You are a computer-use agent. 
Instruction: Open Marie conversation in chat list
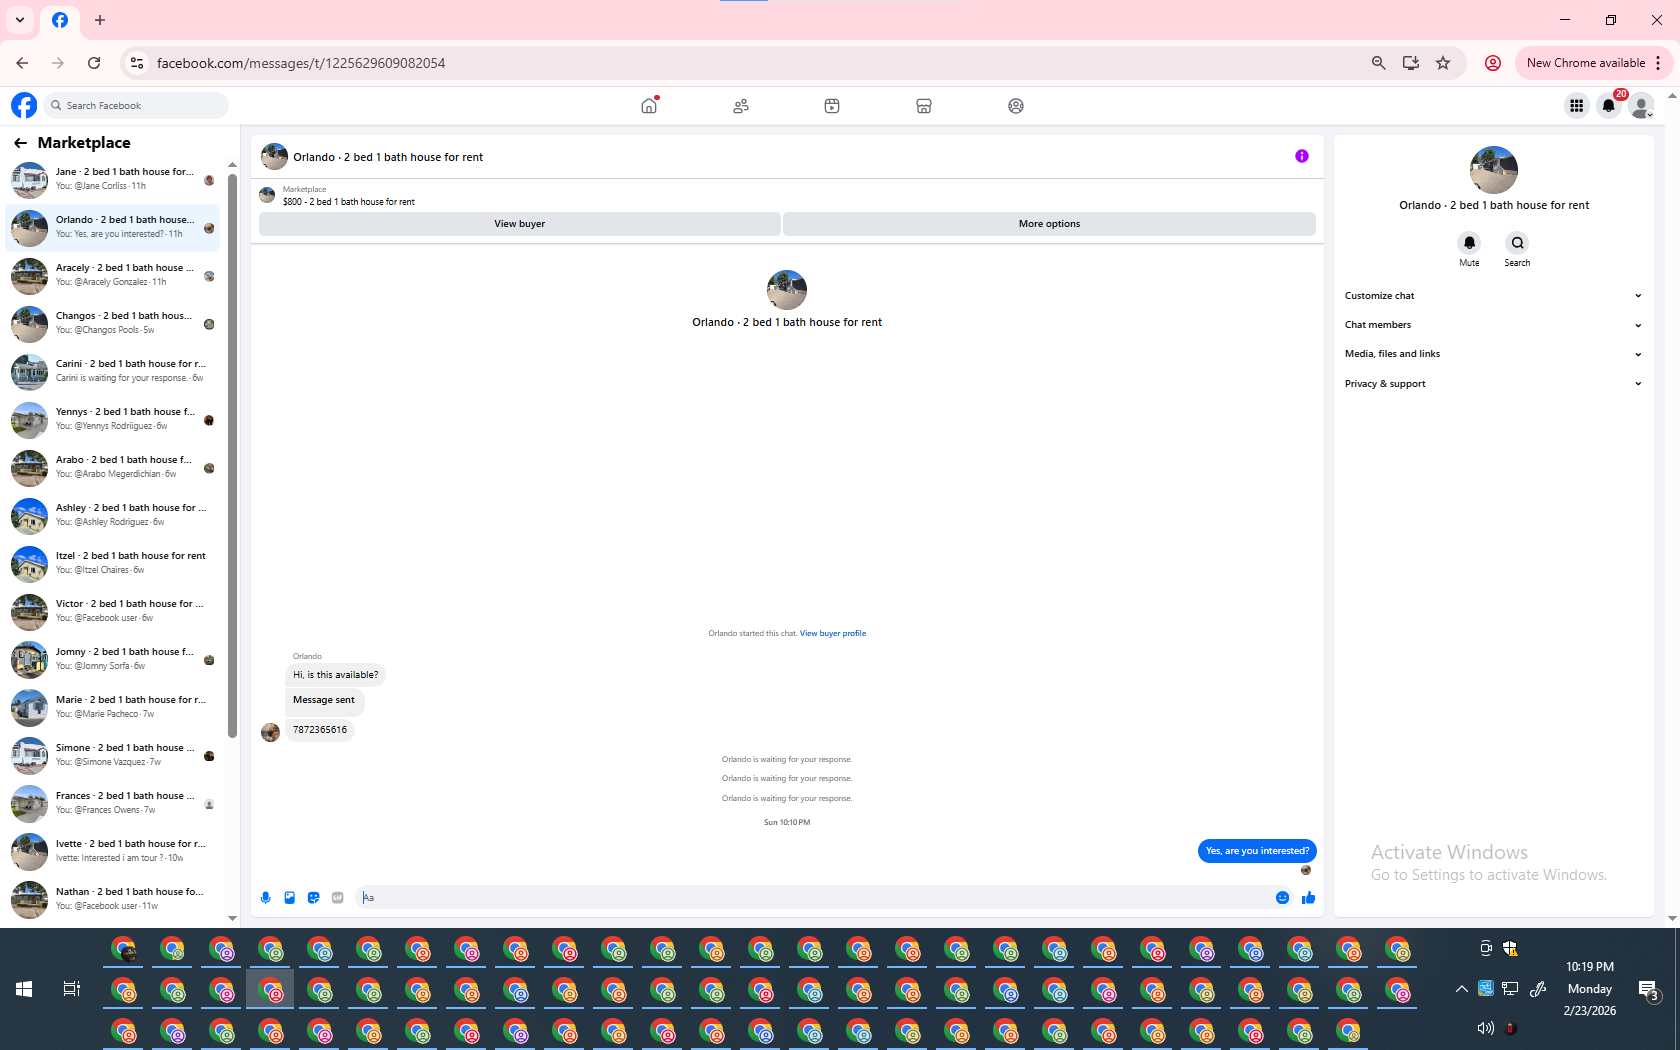[113, 708]
